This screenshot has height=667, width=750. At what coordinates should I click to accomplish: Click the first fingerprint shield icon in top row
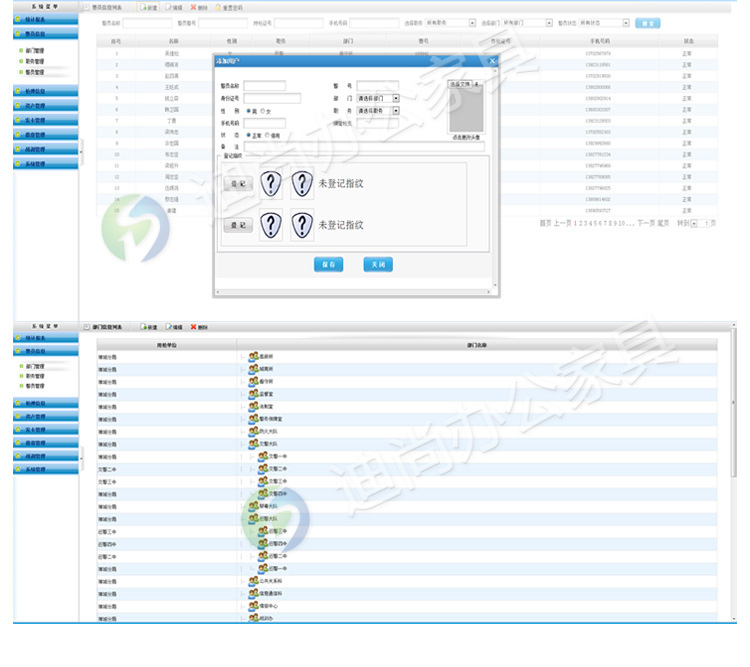[x=271, y=184]
